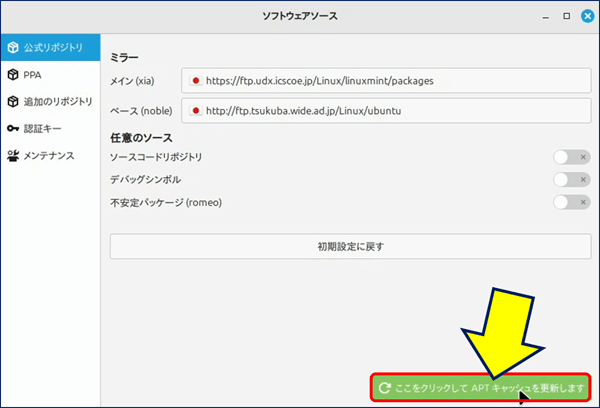Click the 任意のソース heading
The image size is (600, 408).
tap(142, 138)
